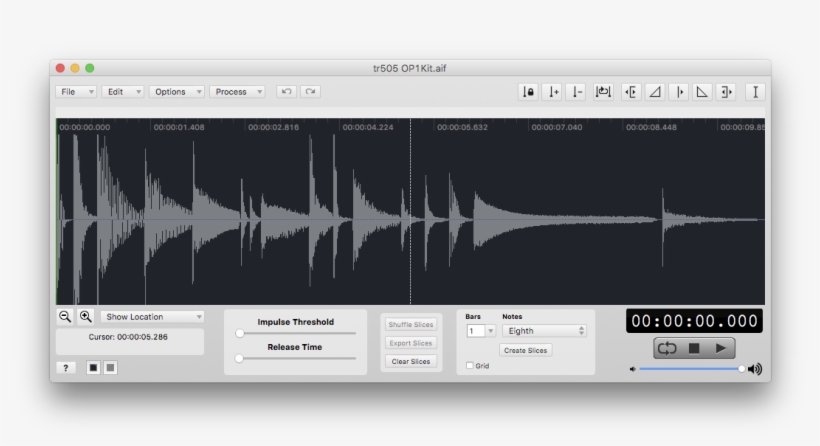820x446 pixels.
Task: Zoom out the waveform with magnifier minus
Action: coord(65,316)
